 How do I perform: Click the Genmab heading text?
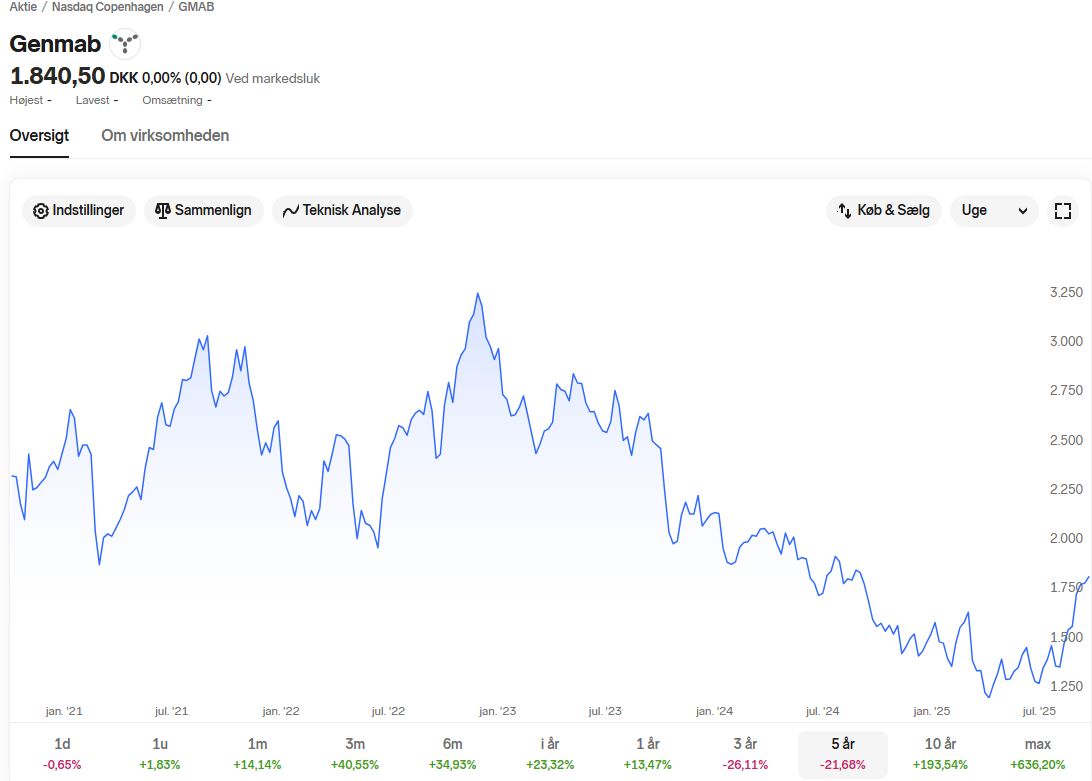pyautogui.click(x=55, y=44)
